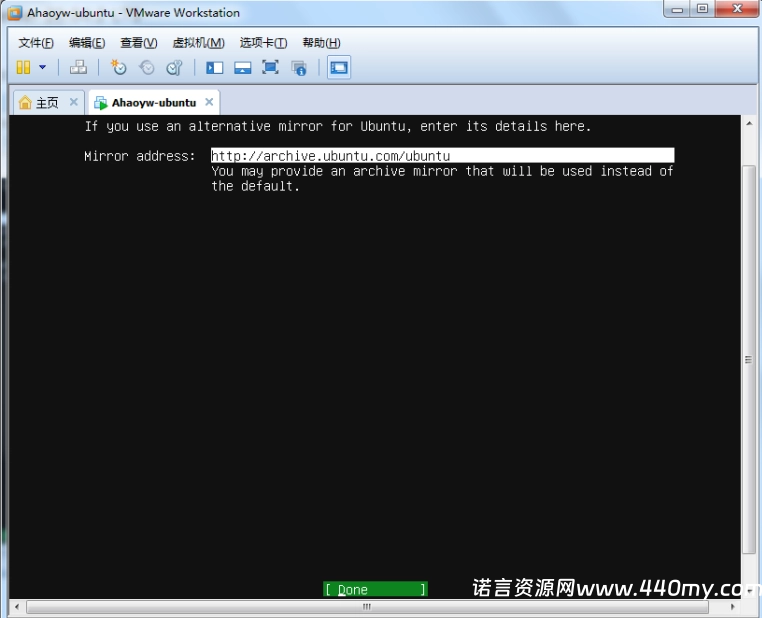This screenshot has width=762, height=618.
Task: Open the 帮助(H) menu
Action: [x=321, y=43]
